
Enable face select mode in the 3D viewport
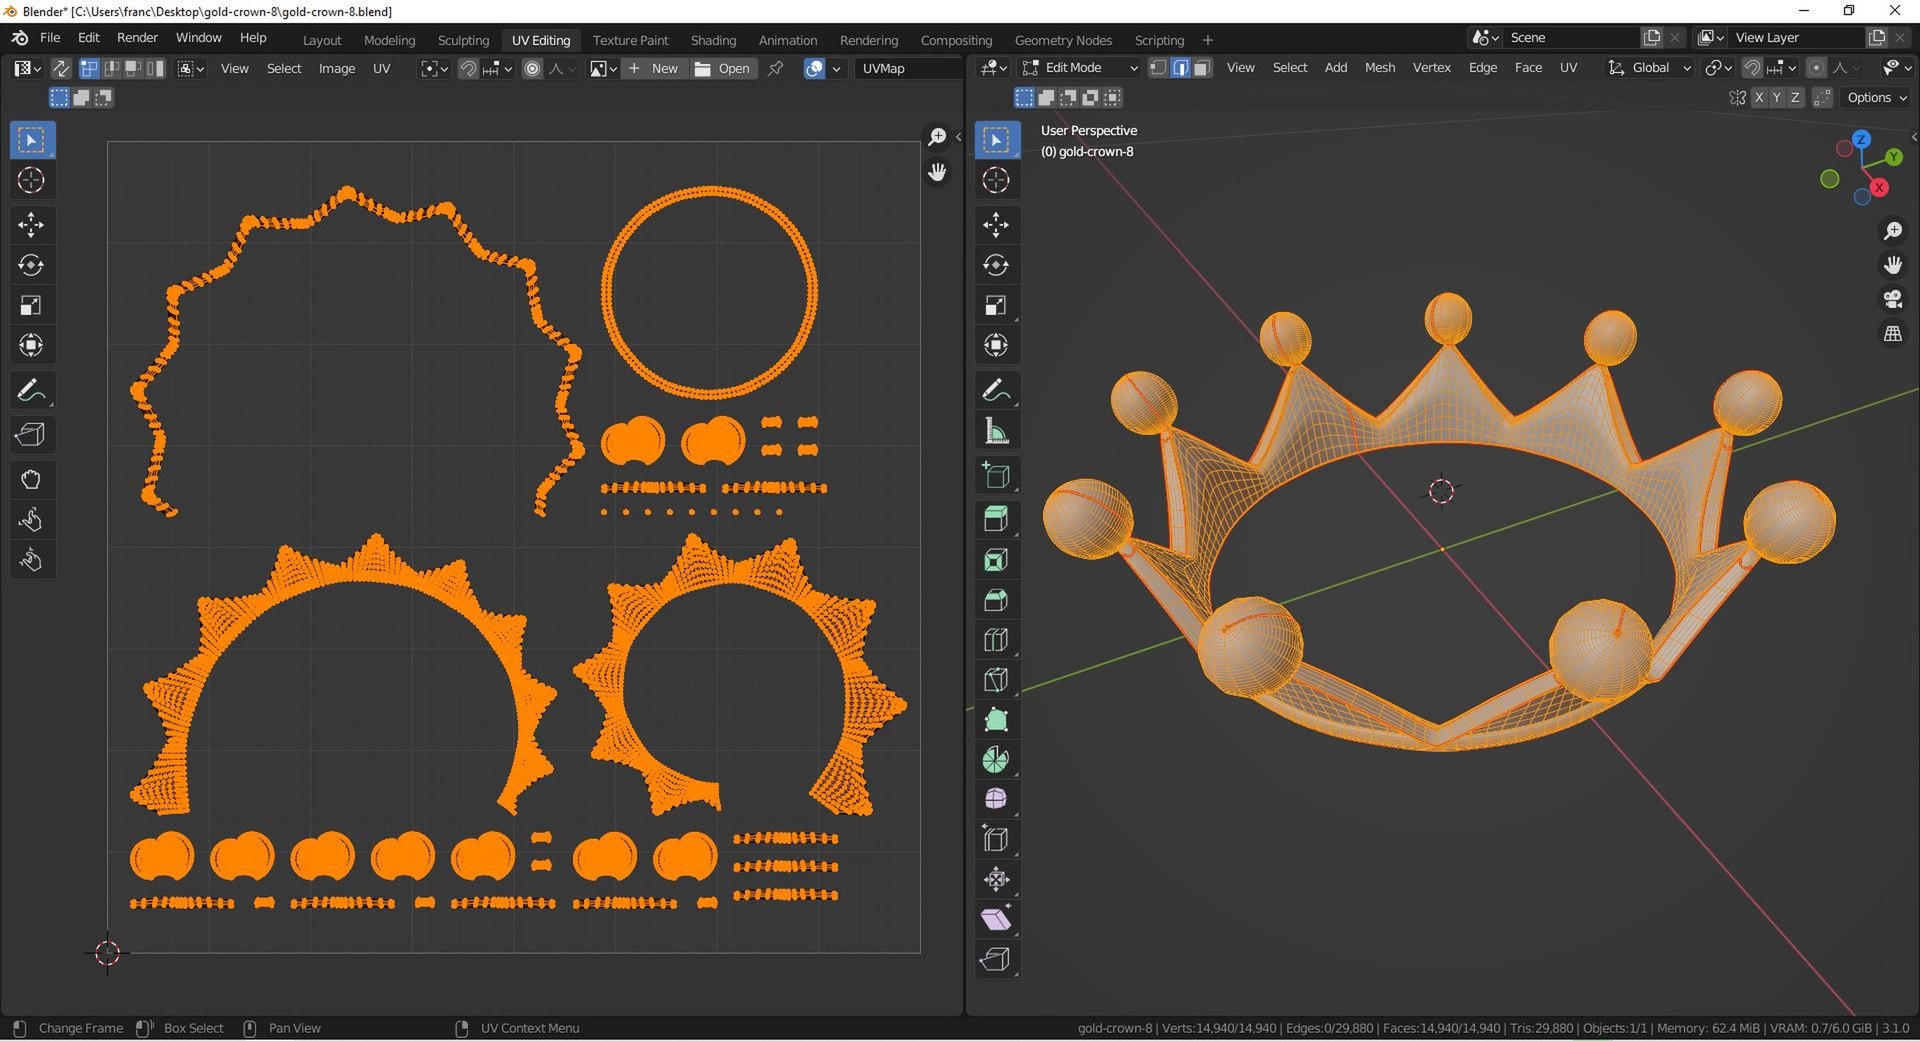click(x=1202, y=67)
